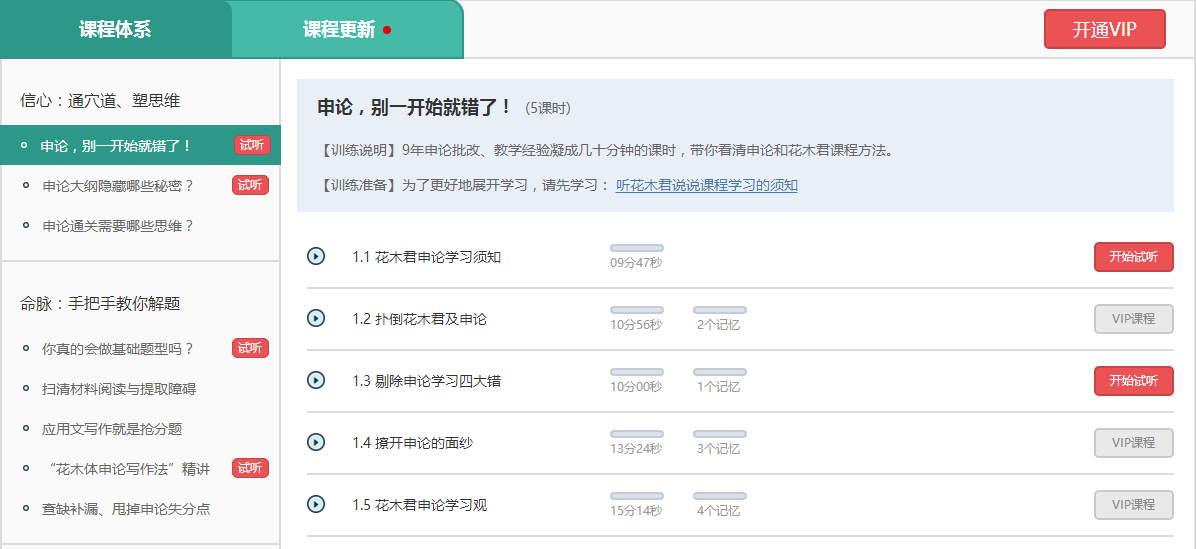This screenshot has height=549, width=1196.
Task: Click duration progress bar above 10分56秒
Action: click(x=637, y=310)
